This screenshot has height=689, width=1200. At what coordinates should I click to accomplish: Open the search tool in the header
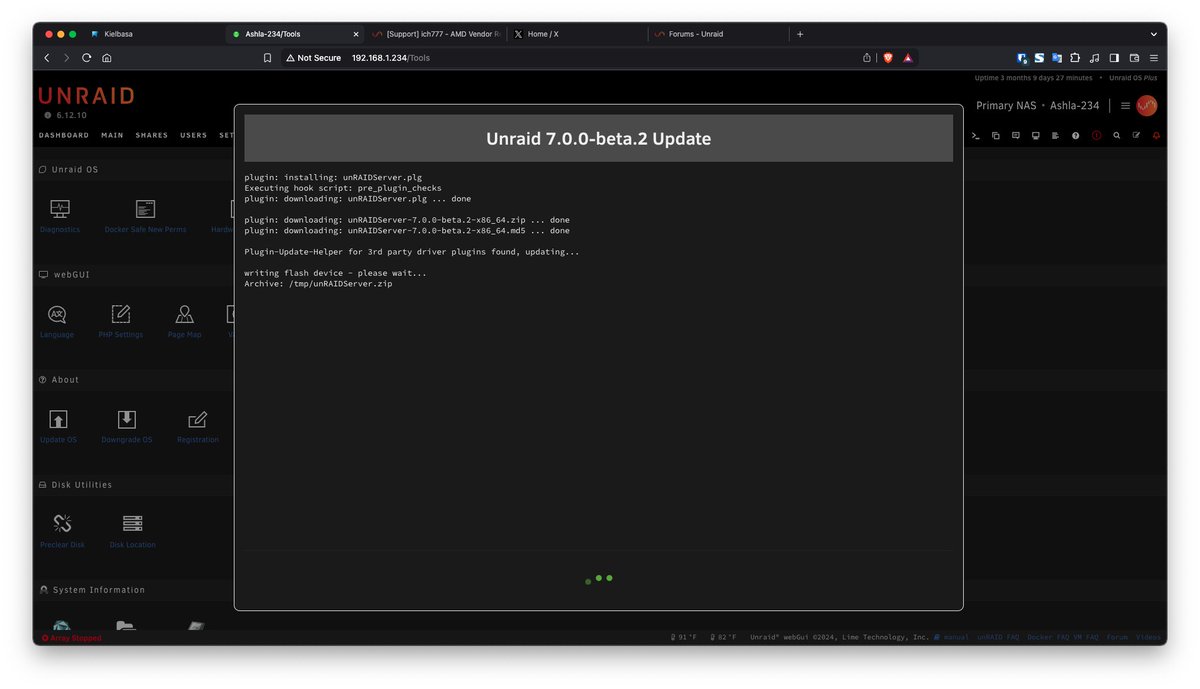(x=1117, y=135)
